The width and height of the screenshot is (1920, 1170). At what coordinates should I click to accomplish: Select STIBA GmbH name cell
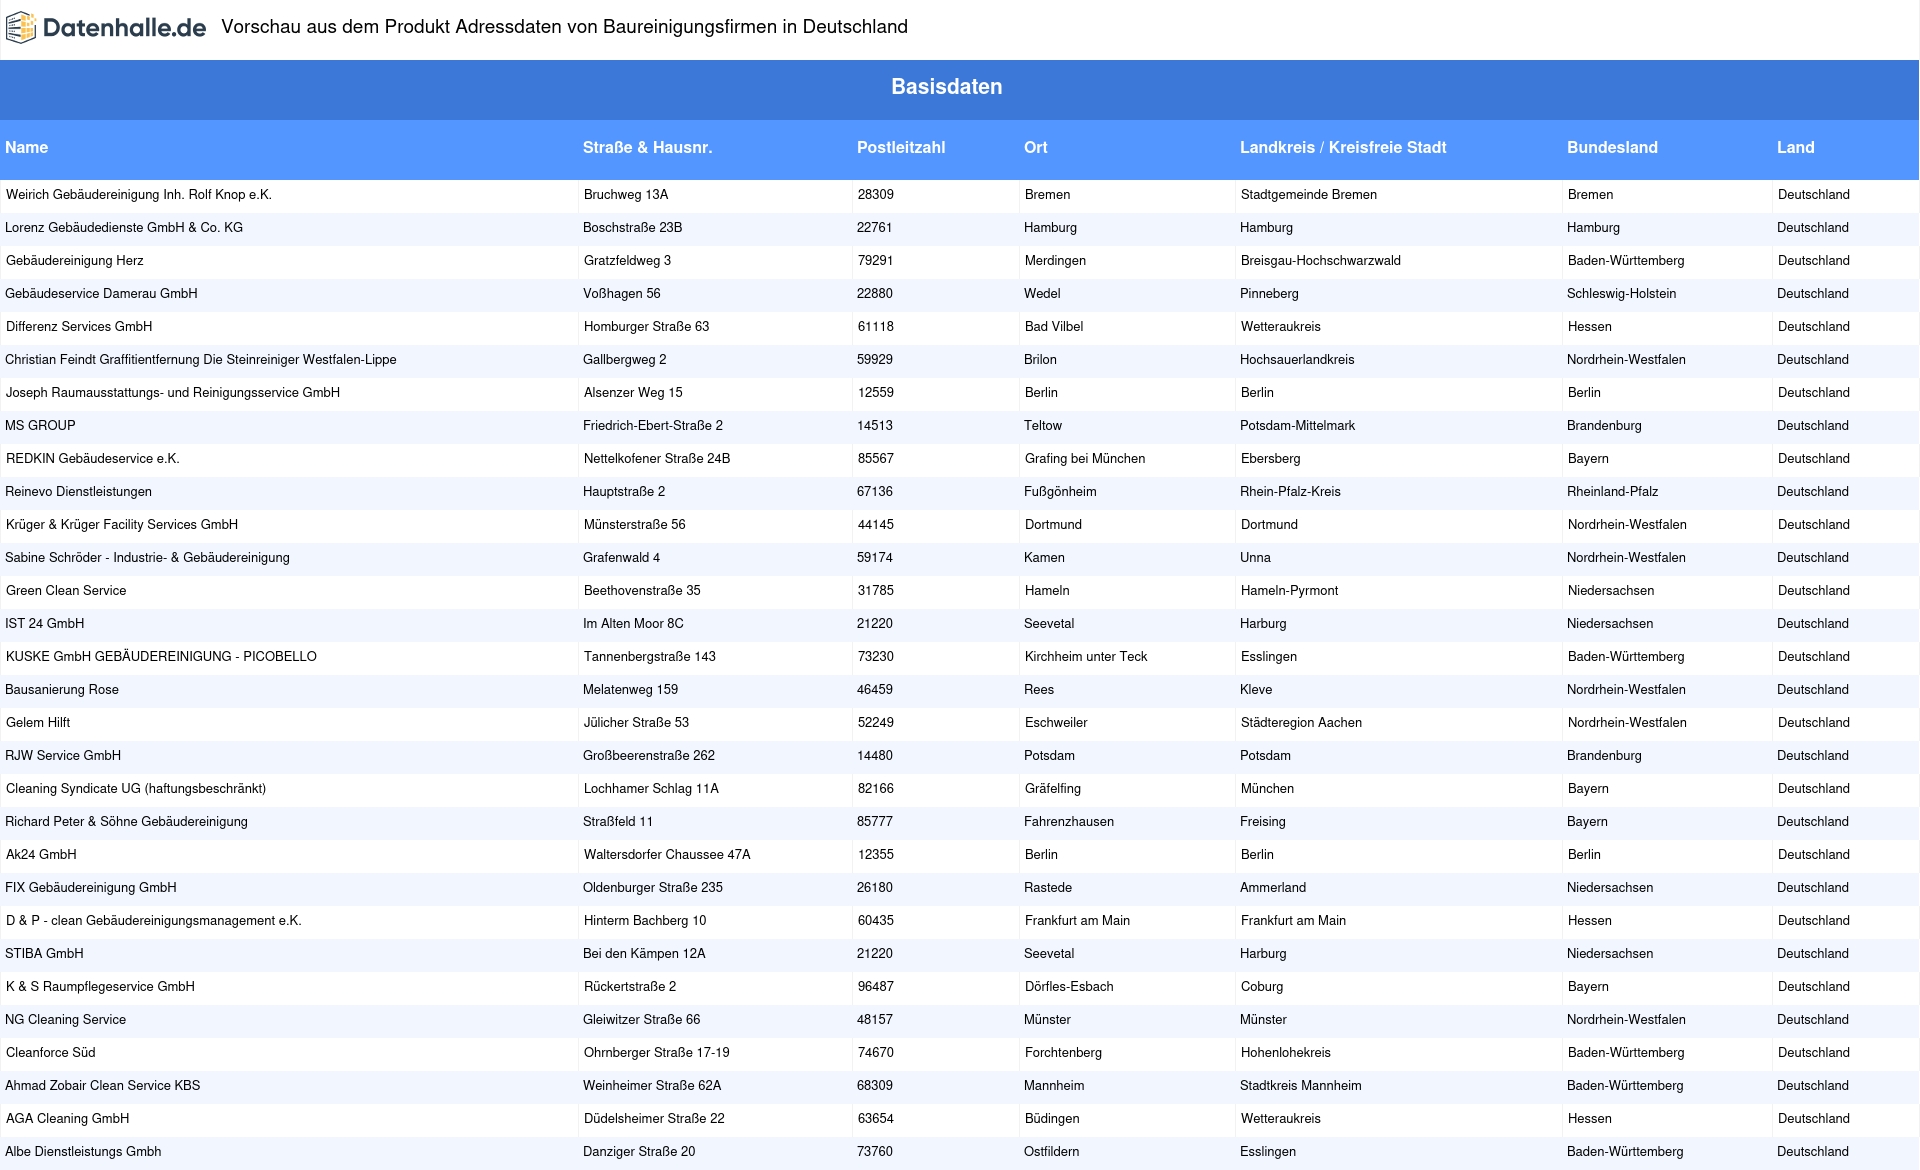(x=44, y=954)
